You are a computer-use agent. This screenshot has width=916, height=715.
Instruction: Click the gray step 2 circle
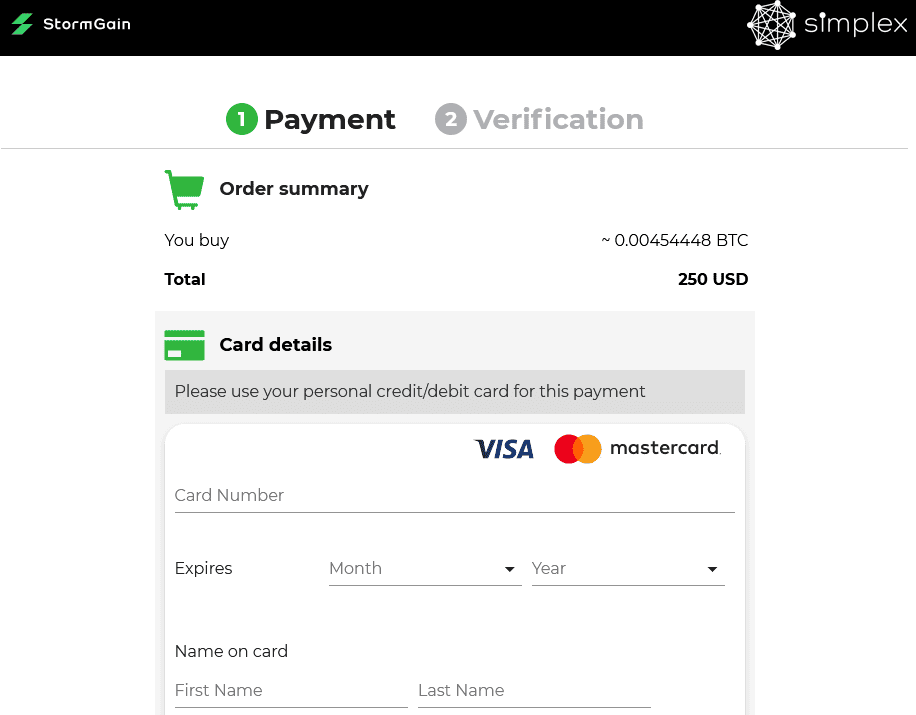point(450,119)
